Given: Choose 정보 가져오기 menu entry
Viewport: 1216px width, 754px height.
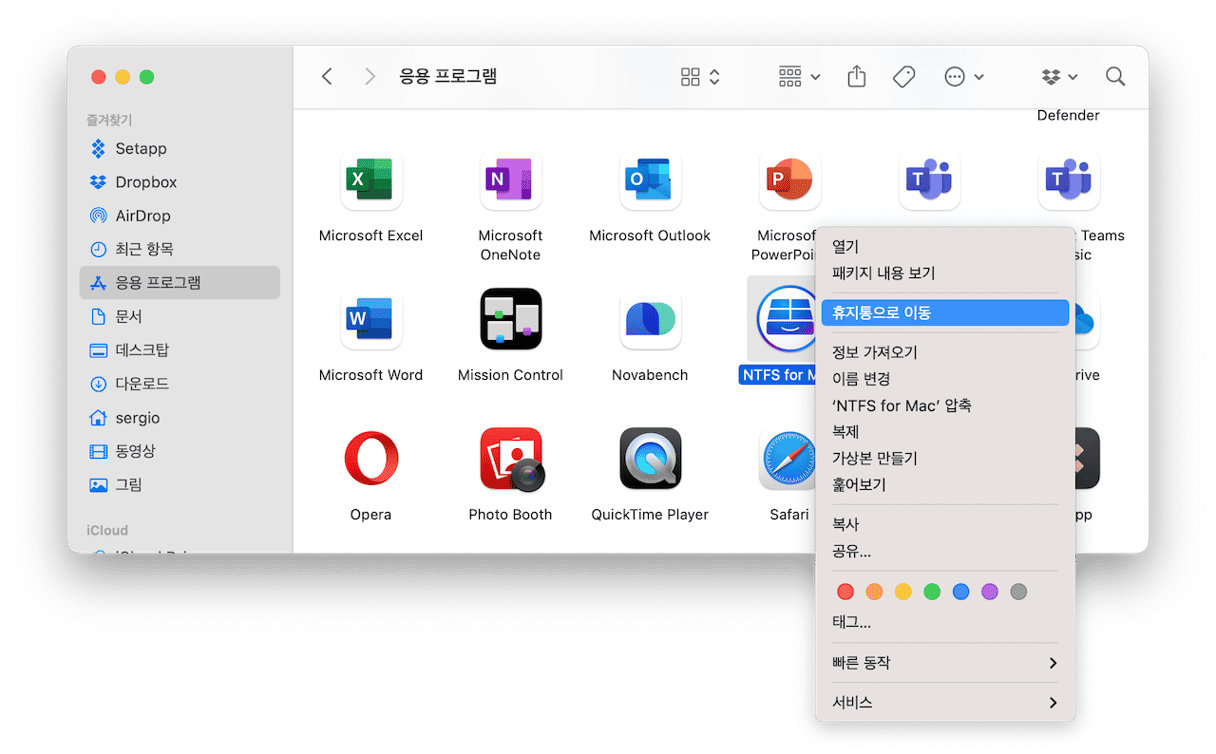Looking at the screenshot, I should (x=945, y=352).
